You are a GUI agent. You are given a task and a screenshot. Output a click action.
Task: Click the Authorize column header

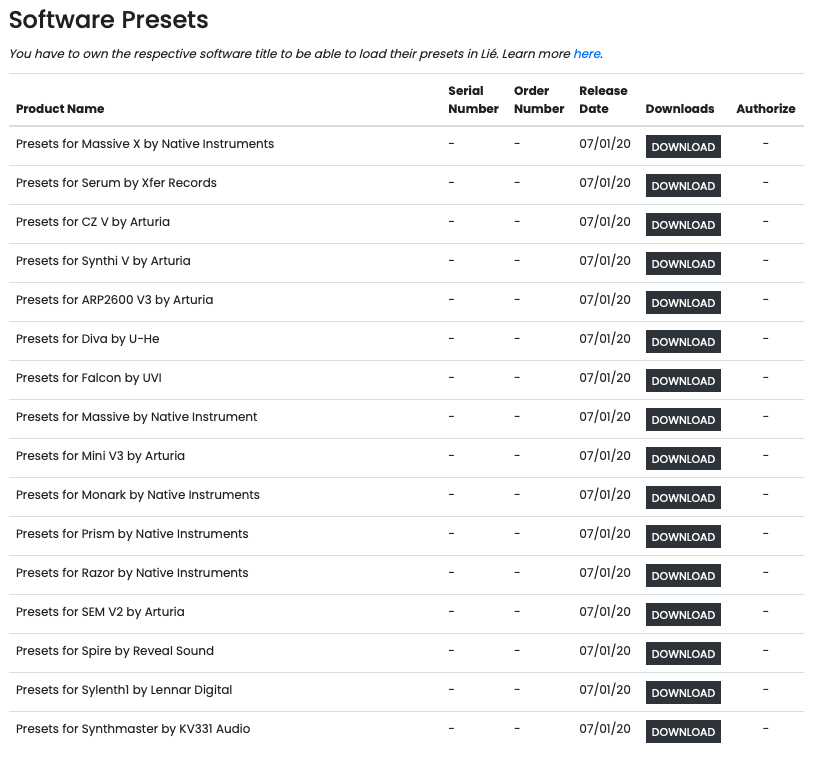[x=766, y=109]
